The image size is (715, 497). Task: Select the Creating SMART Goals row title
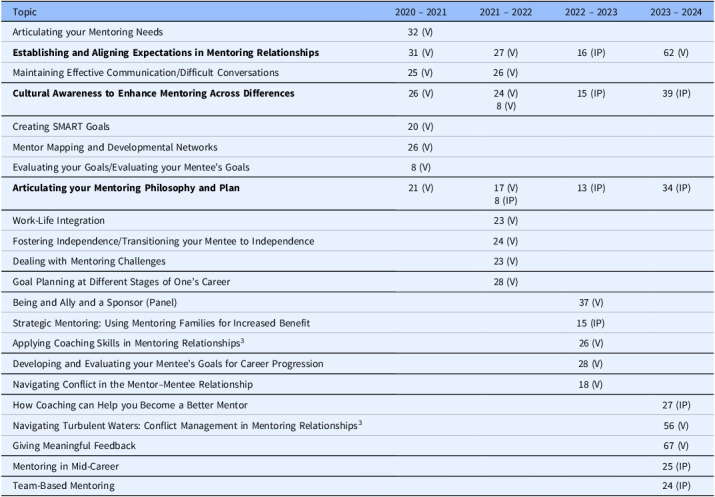(61, 126)
